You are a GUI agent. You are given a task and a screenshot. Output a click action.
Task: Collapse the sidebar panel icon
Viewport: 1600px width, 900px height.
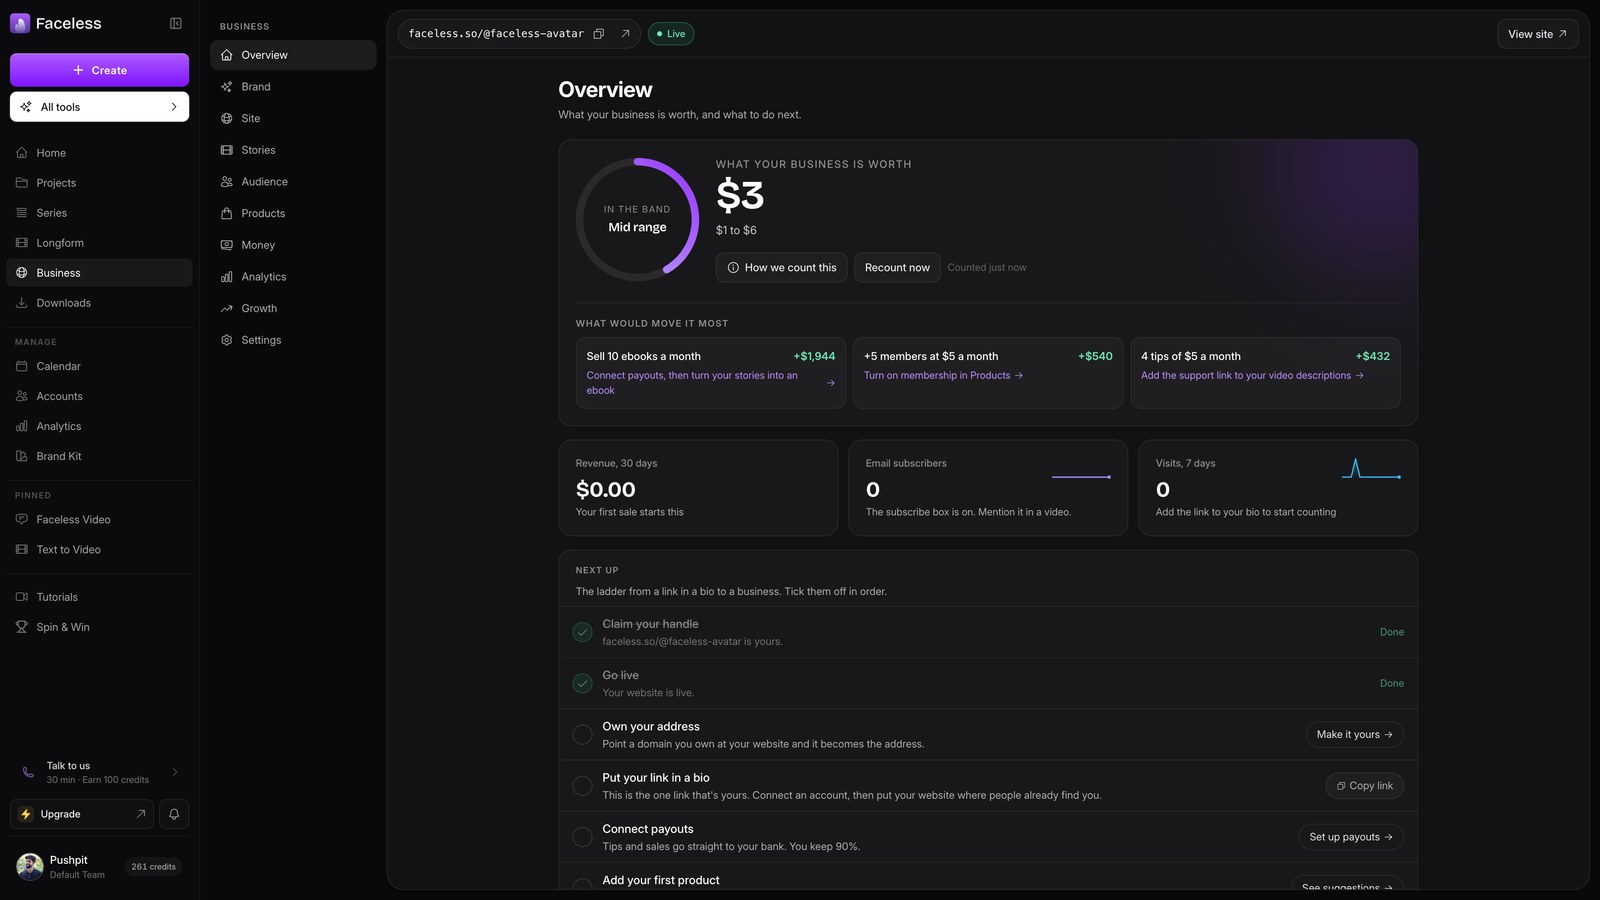pyautogui.click(x=176, y=23)
